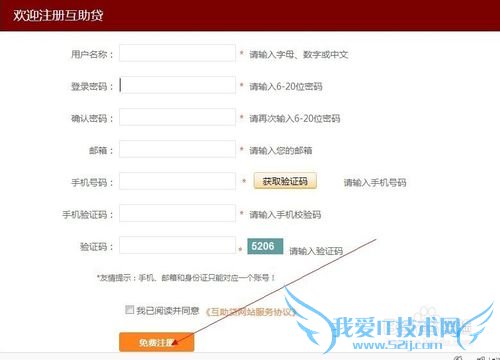The image size is (500, 360).
Task: Click the 友情提示 notice text
Action: click(186, 277)
